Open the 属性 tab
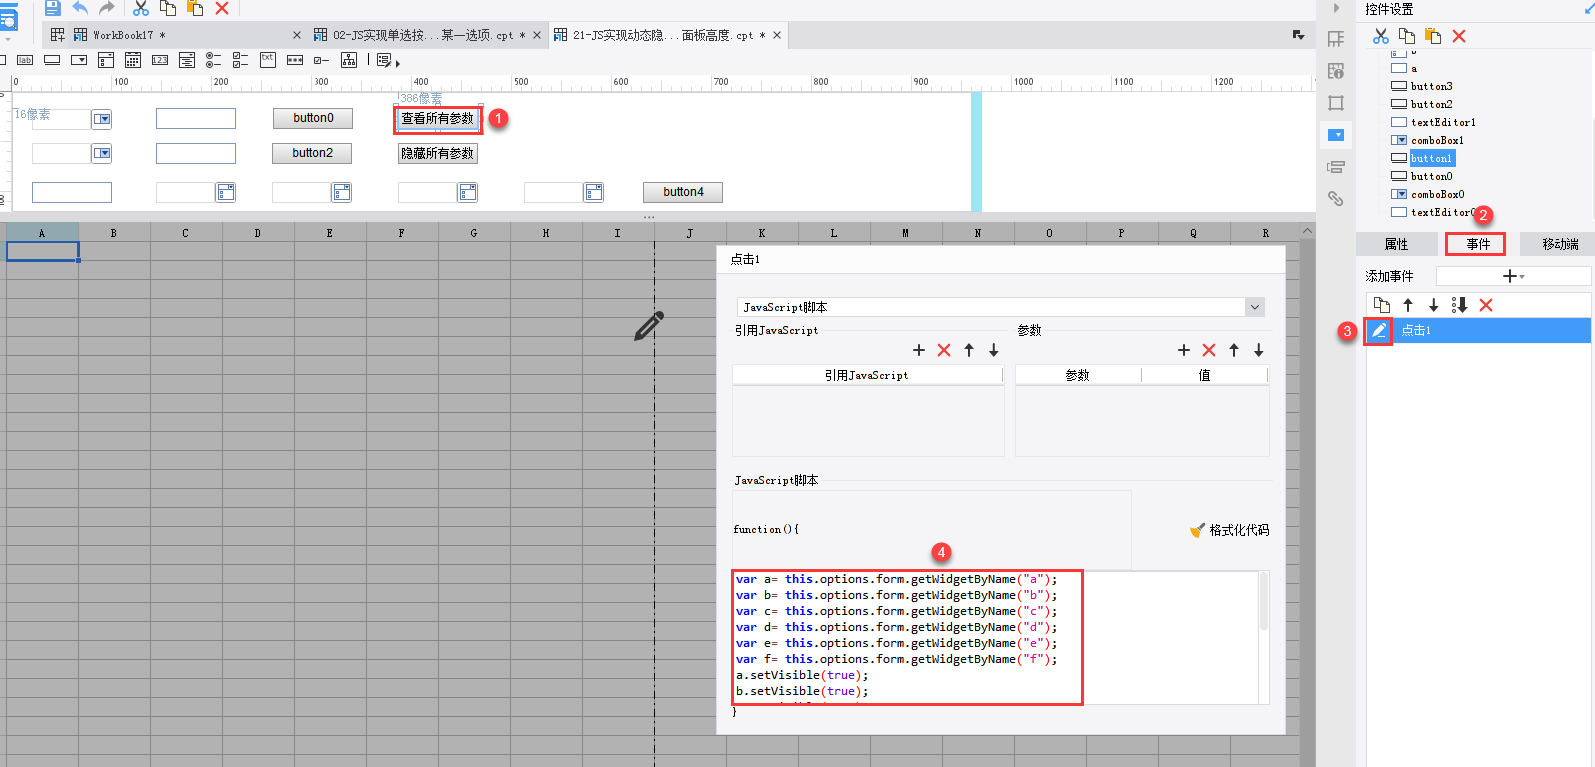This screenshot has height=767, width=1595. [1396, 244]
